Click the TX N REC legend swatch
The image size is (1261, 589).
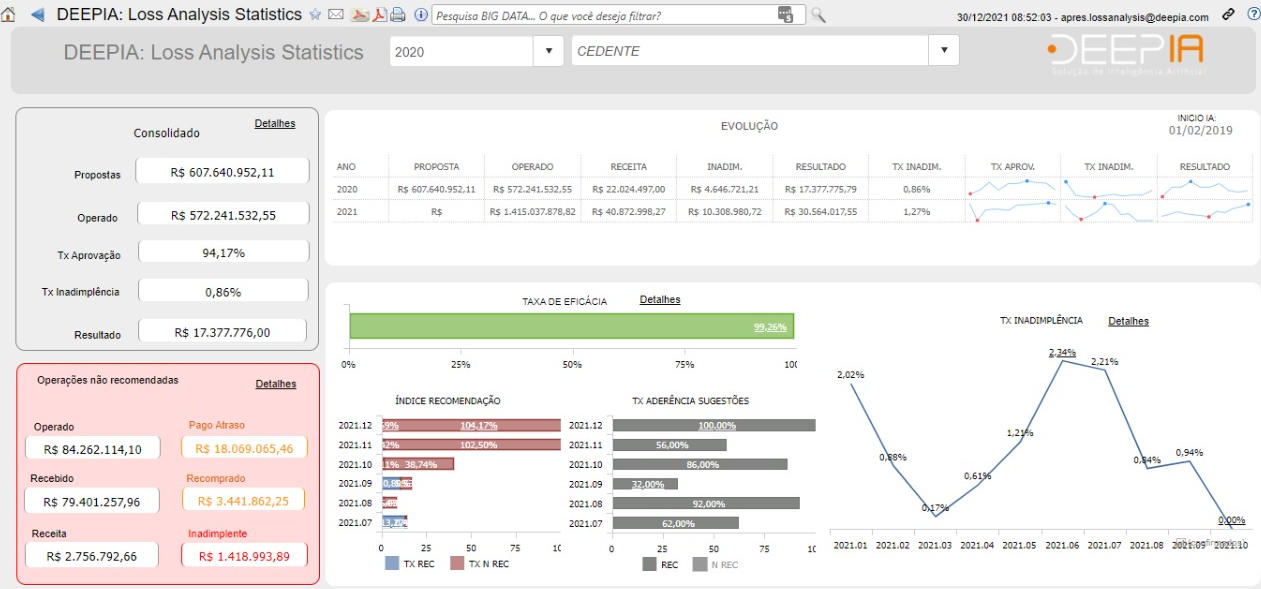point(458,564)
